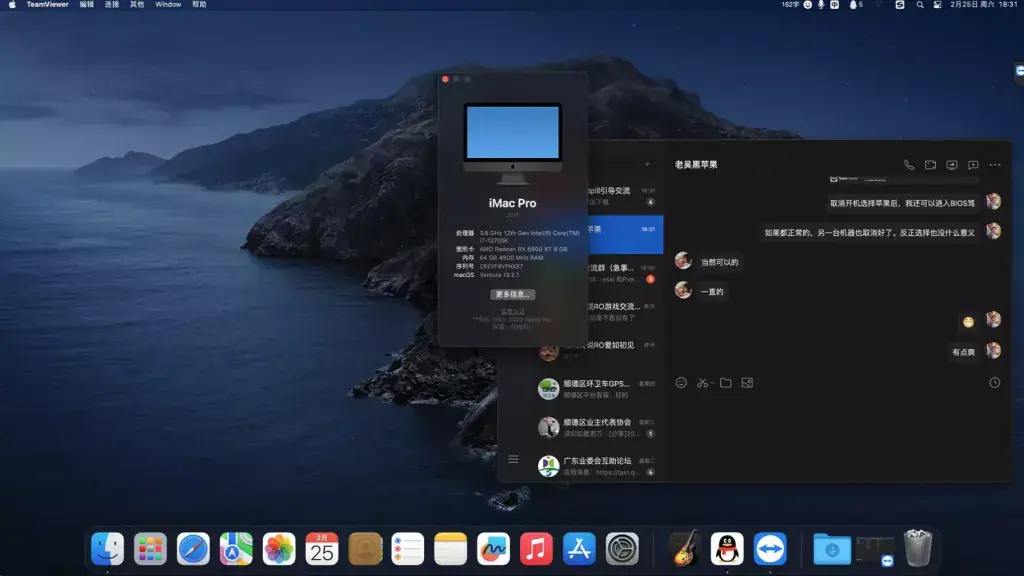Screen dimensions: 1024x576
Task: Open Control Center in menu bar
Action: 937,5
